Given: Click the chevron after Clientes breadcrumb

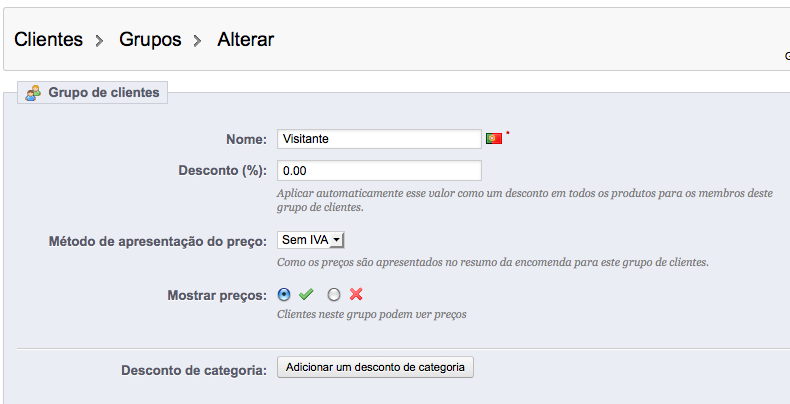Looking at the screenshot, I should [x=100, y=41].
